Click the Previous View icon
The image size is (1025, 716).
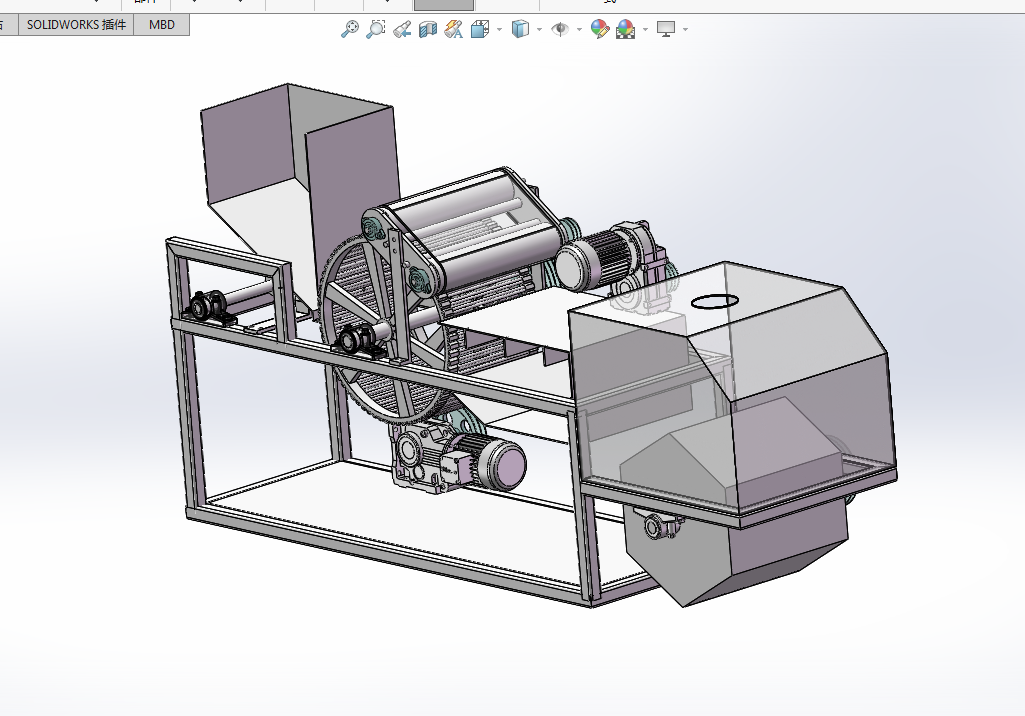[x=401, y=29]
